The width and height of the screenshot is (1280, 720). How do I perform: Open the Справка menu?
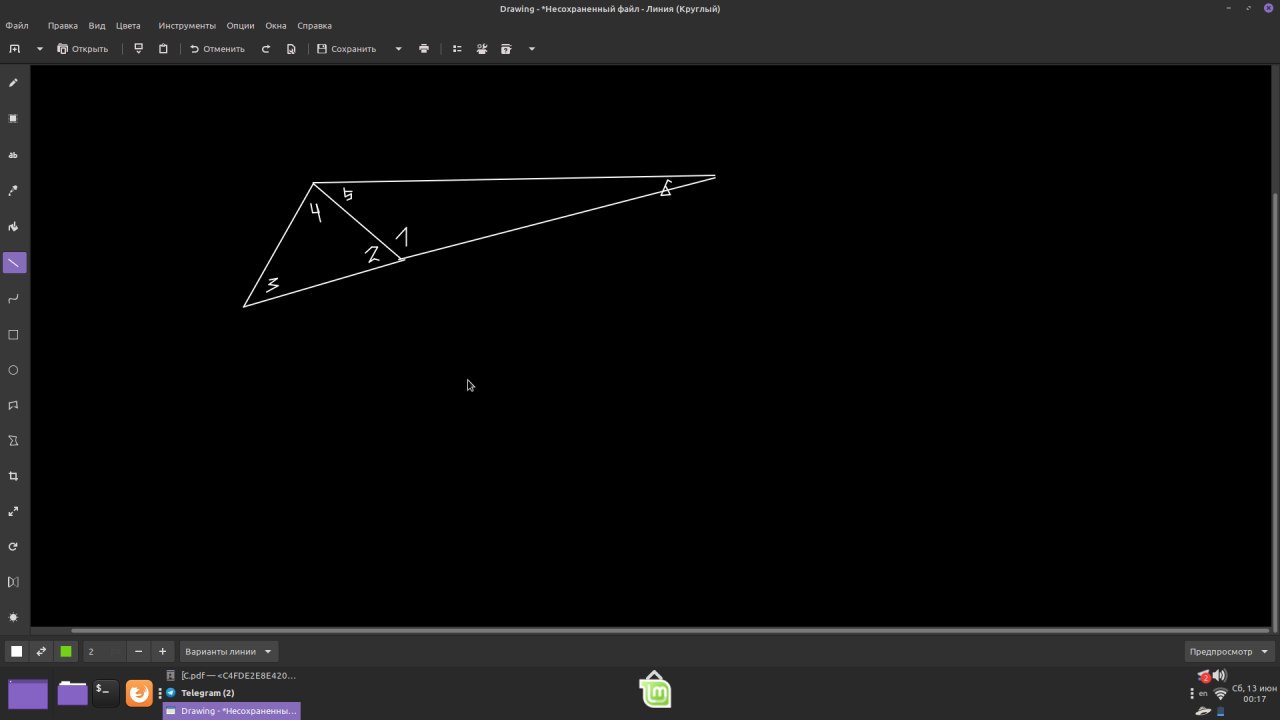pyautogui.click(x=314, y=25)
